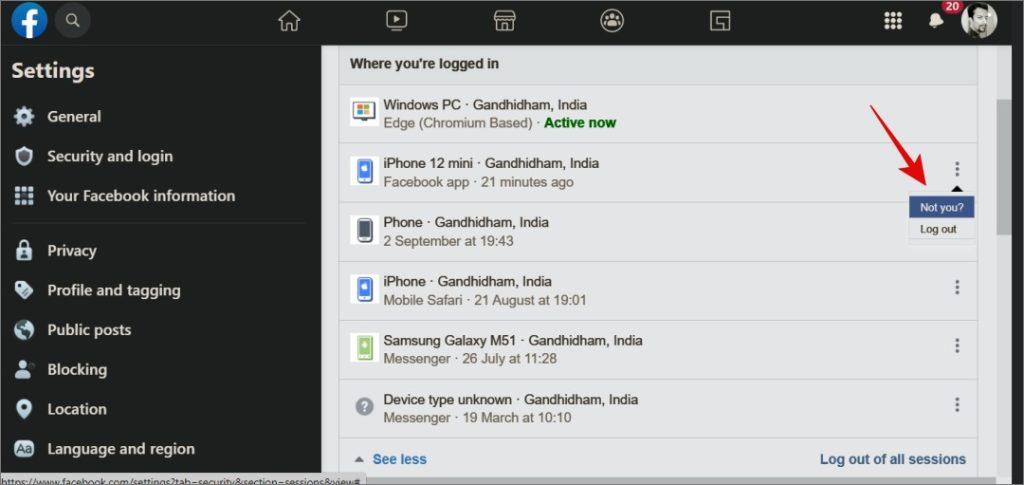This screenshot has height=485, width=1024.
Task: Open the Groups icon
Action: click(x=612, y=21)
